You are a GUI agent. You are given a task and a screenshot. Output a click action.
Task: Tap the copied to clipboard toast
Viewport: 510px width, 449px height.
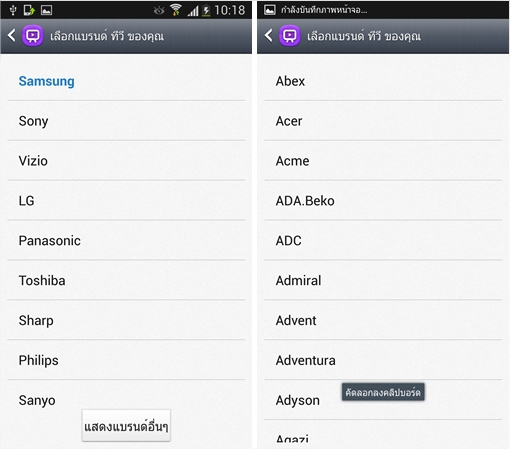383,392
